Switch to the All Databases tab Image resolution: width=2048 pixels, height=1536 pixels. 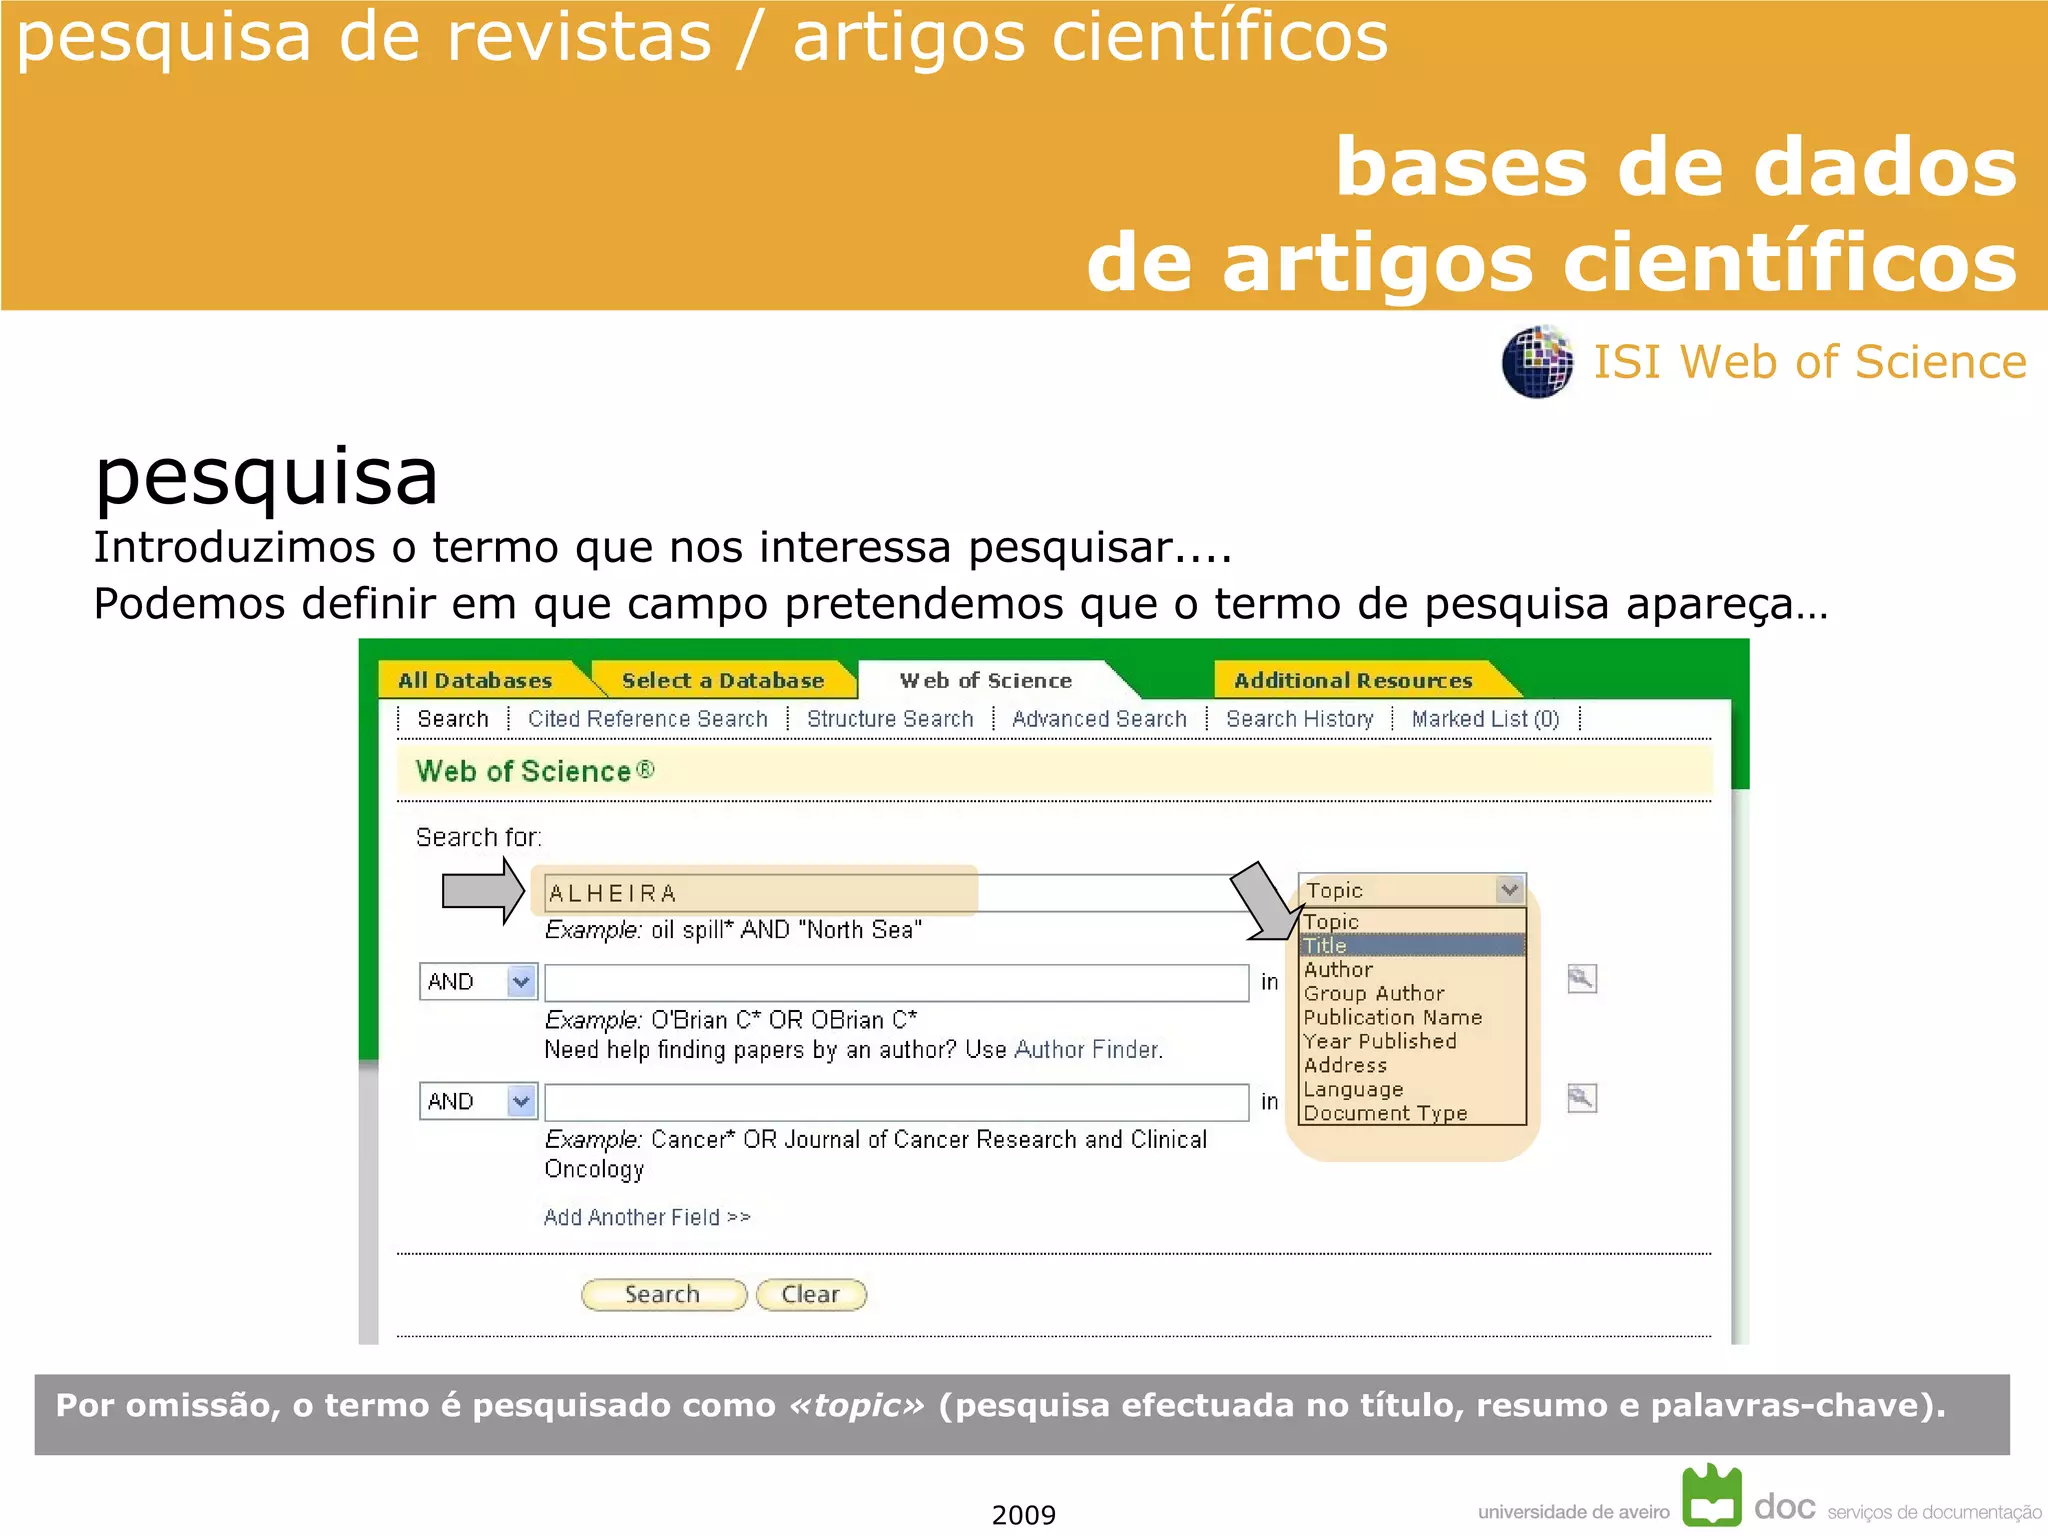click(x=476, y=680)
